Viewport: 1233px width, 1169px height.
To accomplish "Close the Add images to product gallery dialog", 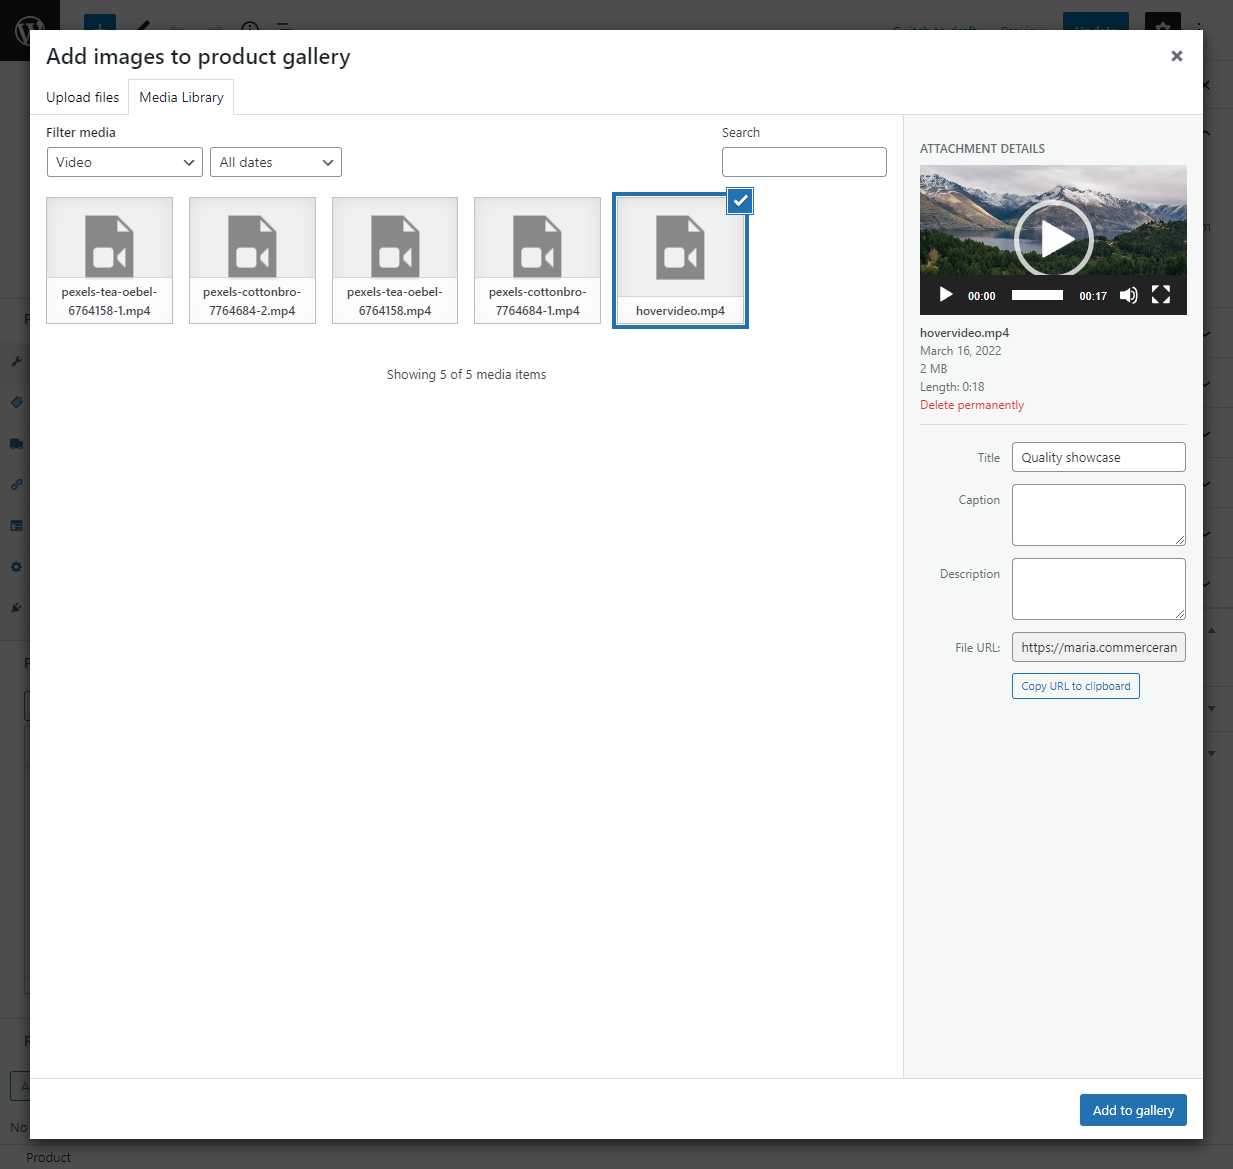I will (1177, 56).
